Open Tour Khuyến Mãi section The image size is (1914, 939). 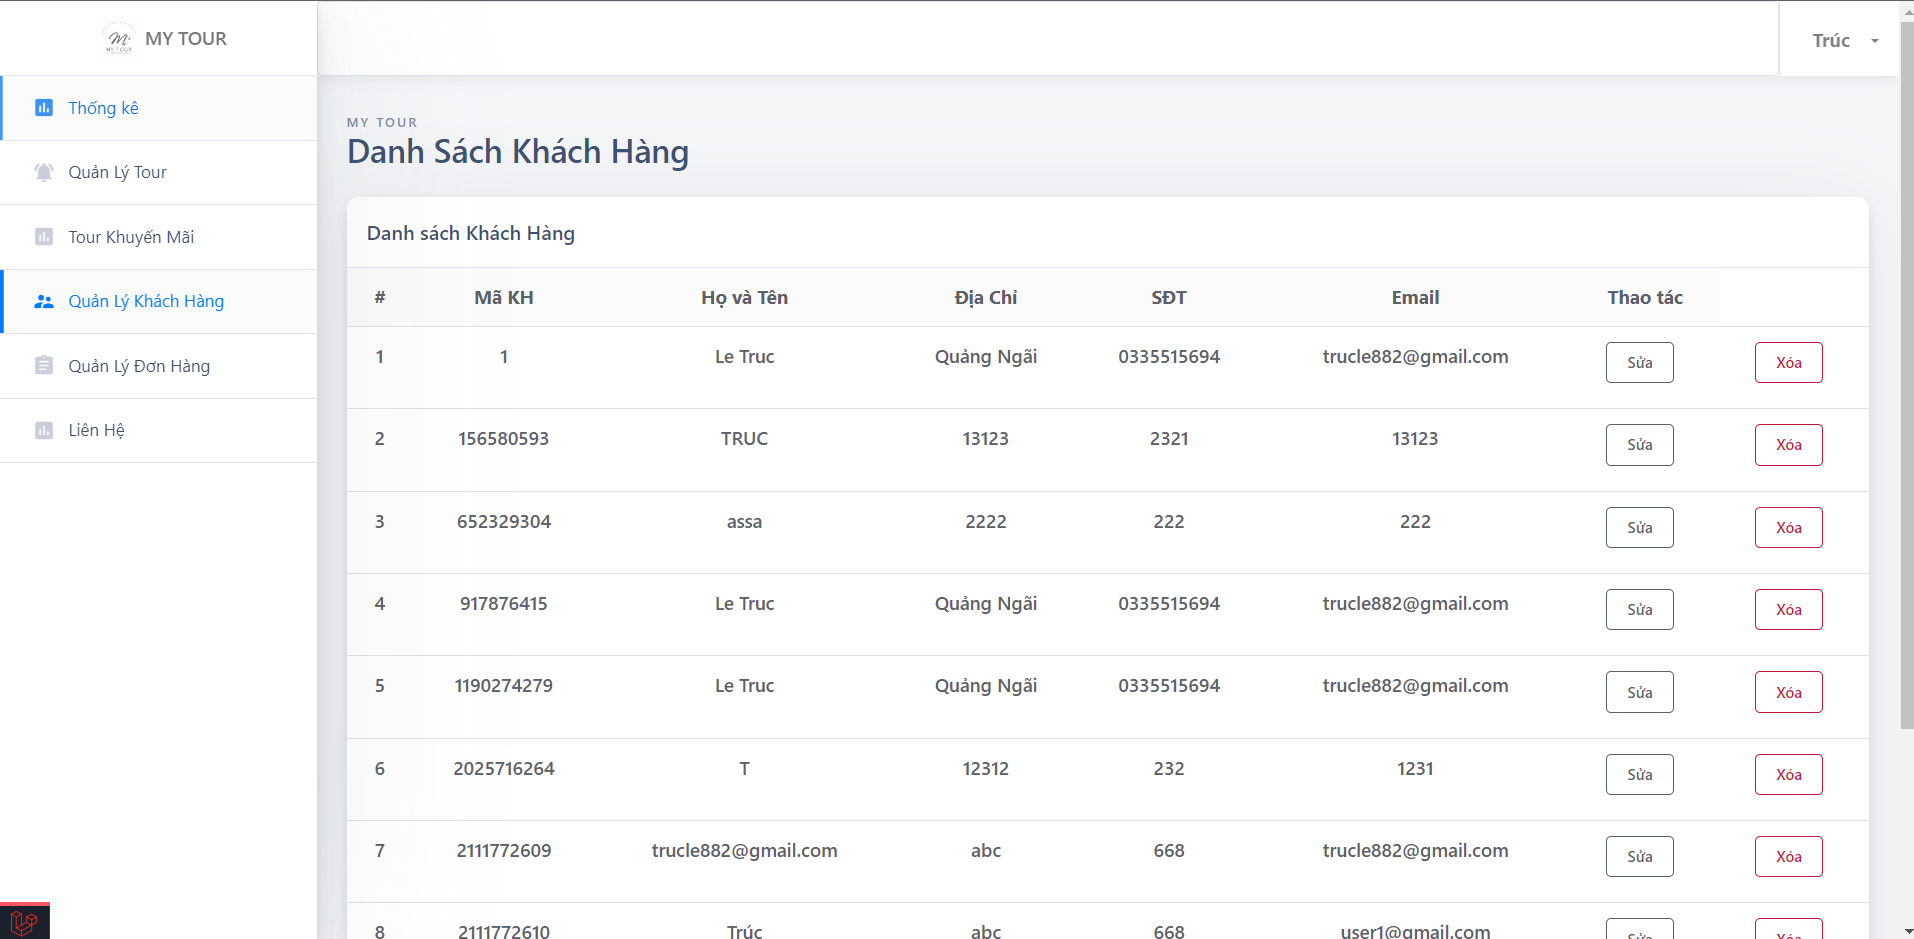click(159, 237)
